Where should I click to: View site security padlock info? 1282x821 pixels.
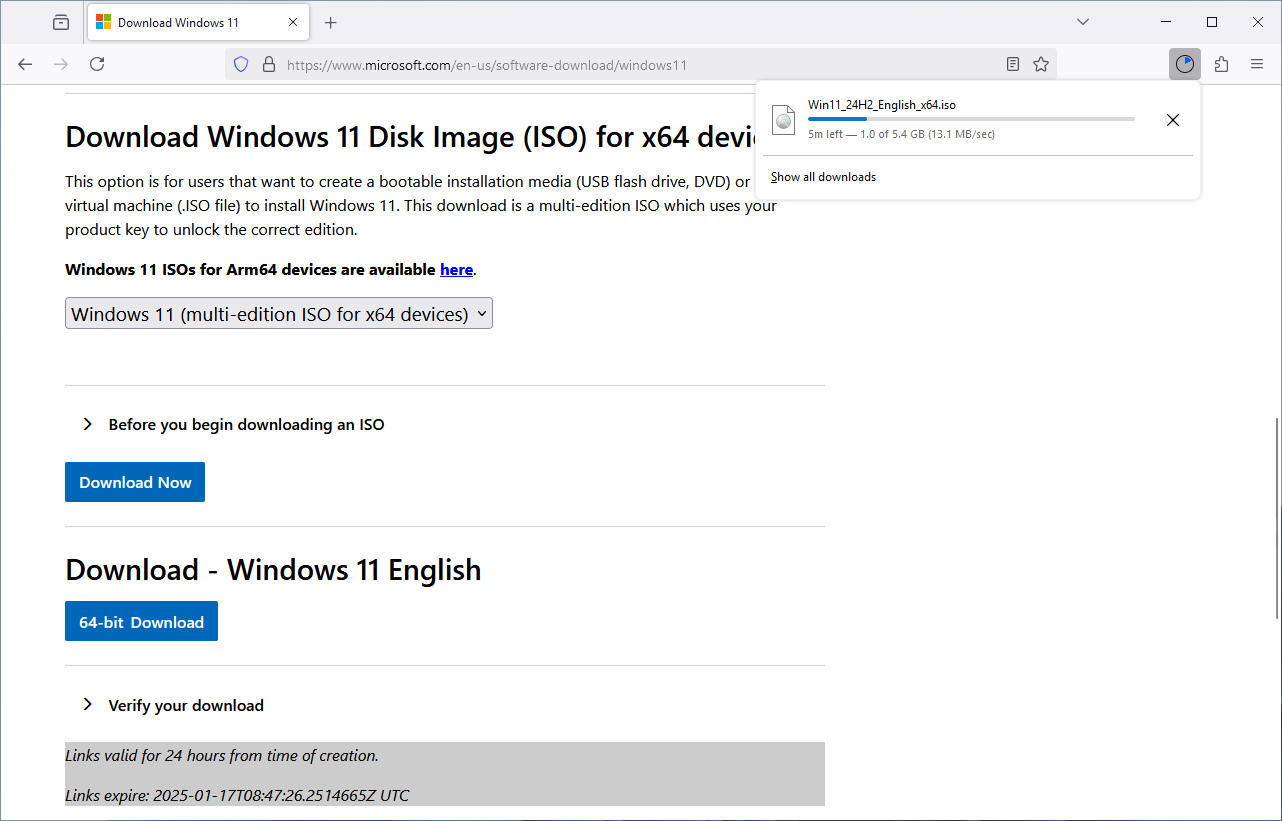[x=268, y=64]
